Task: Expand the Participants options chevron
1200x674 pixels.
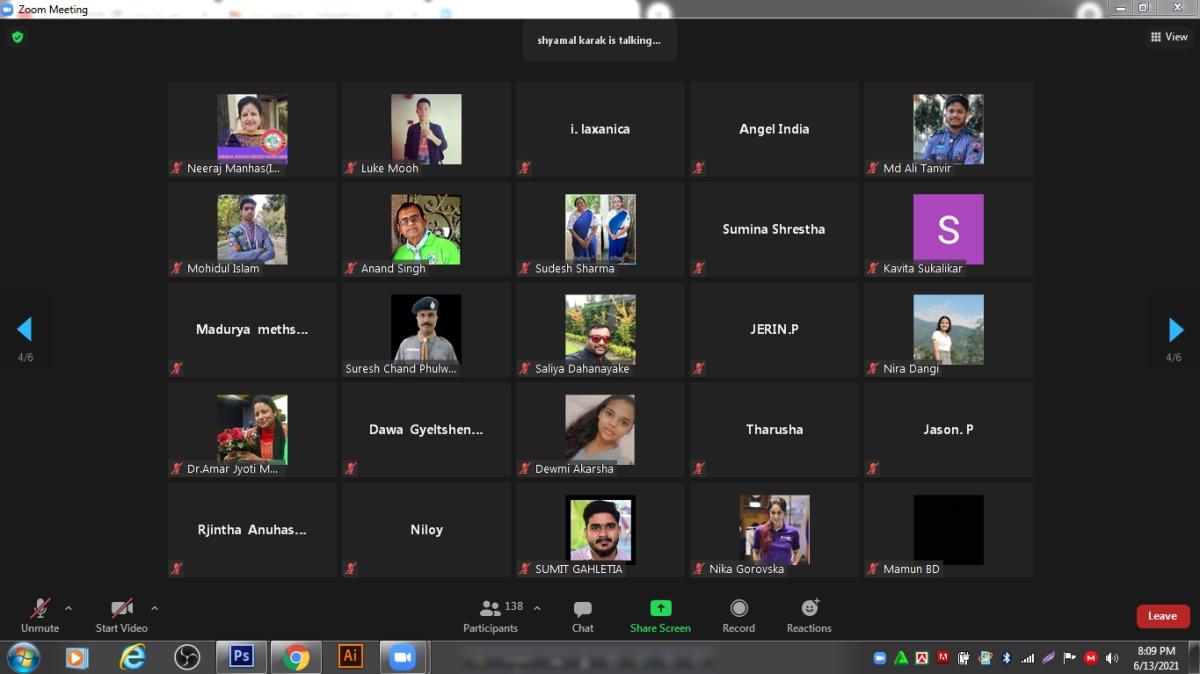Action: [536, 606]
